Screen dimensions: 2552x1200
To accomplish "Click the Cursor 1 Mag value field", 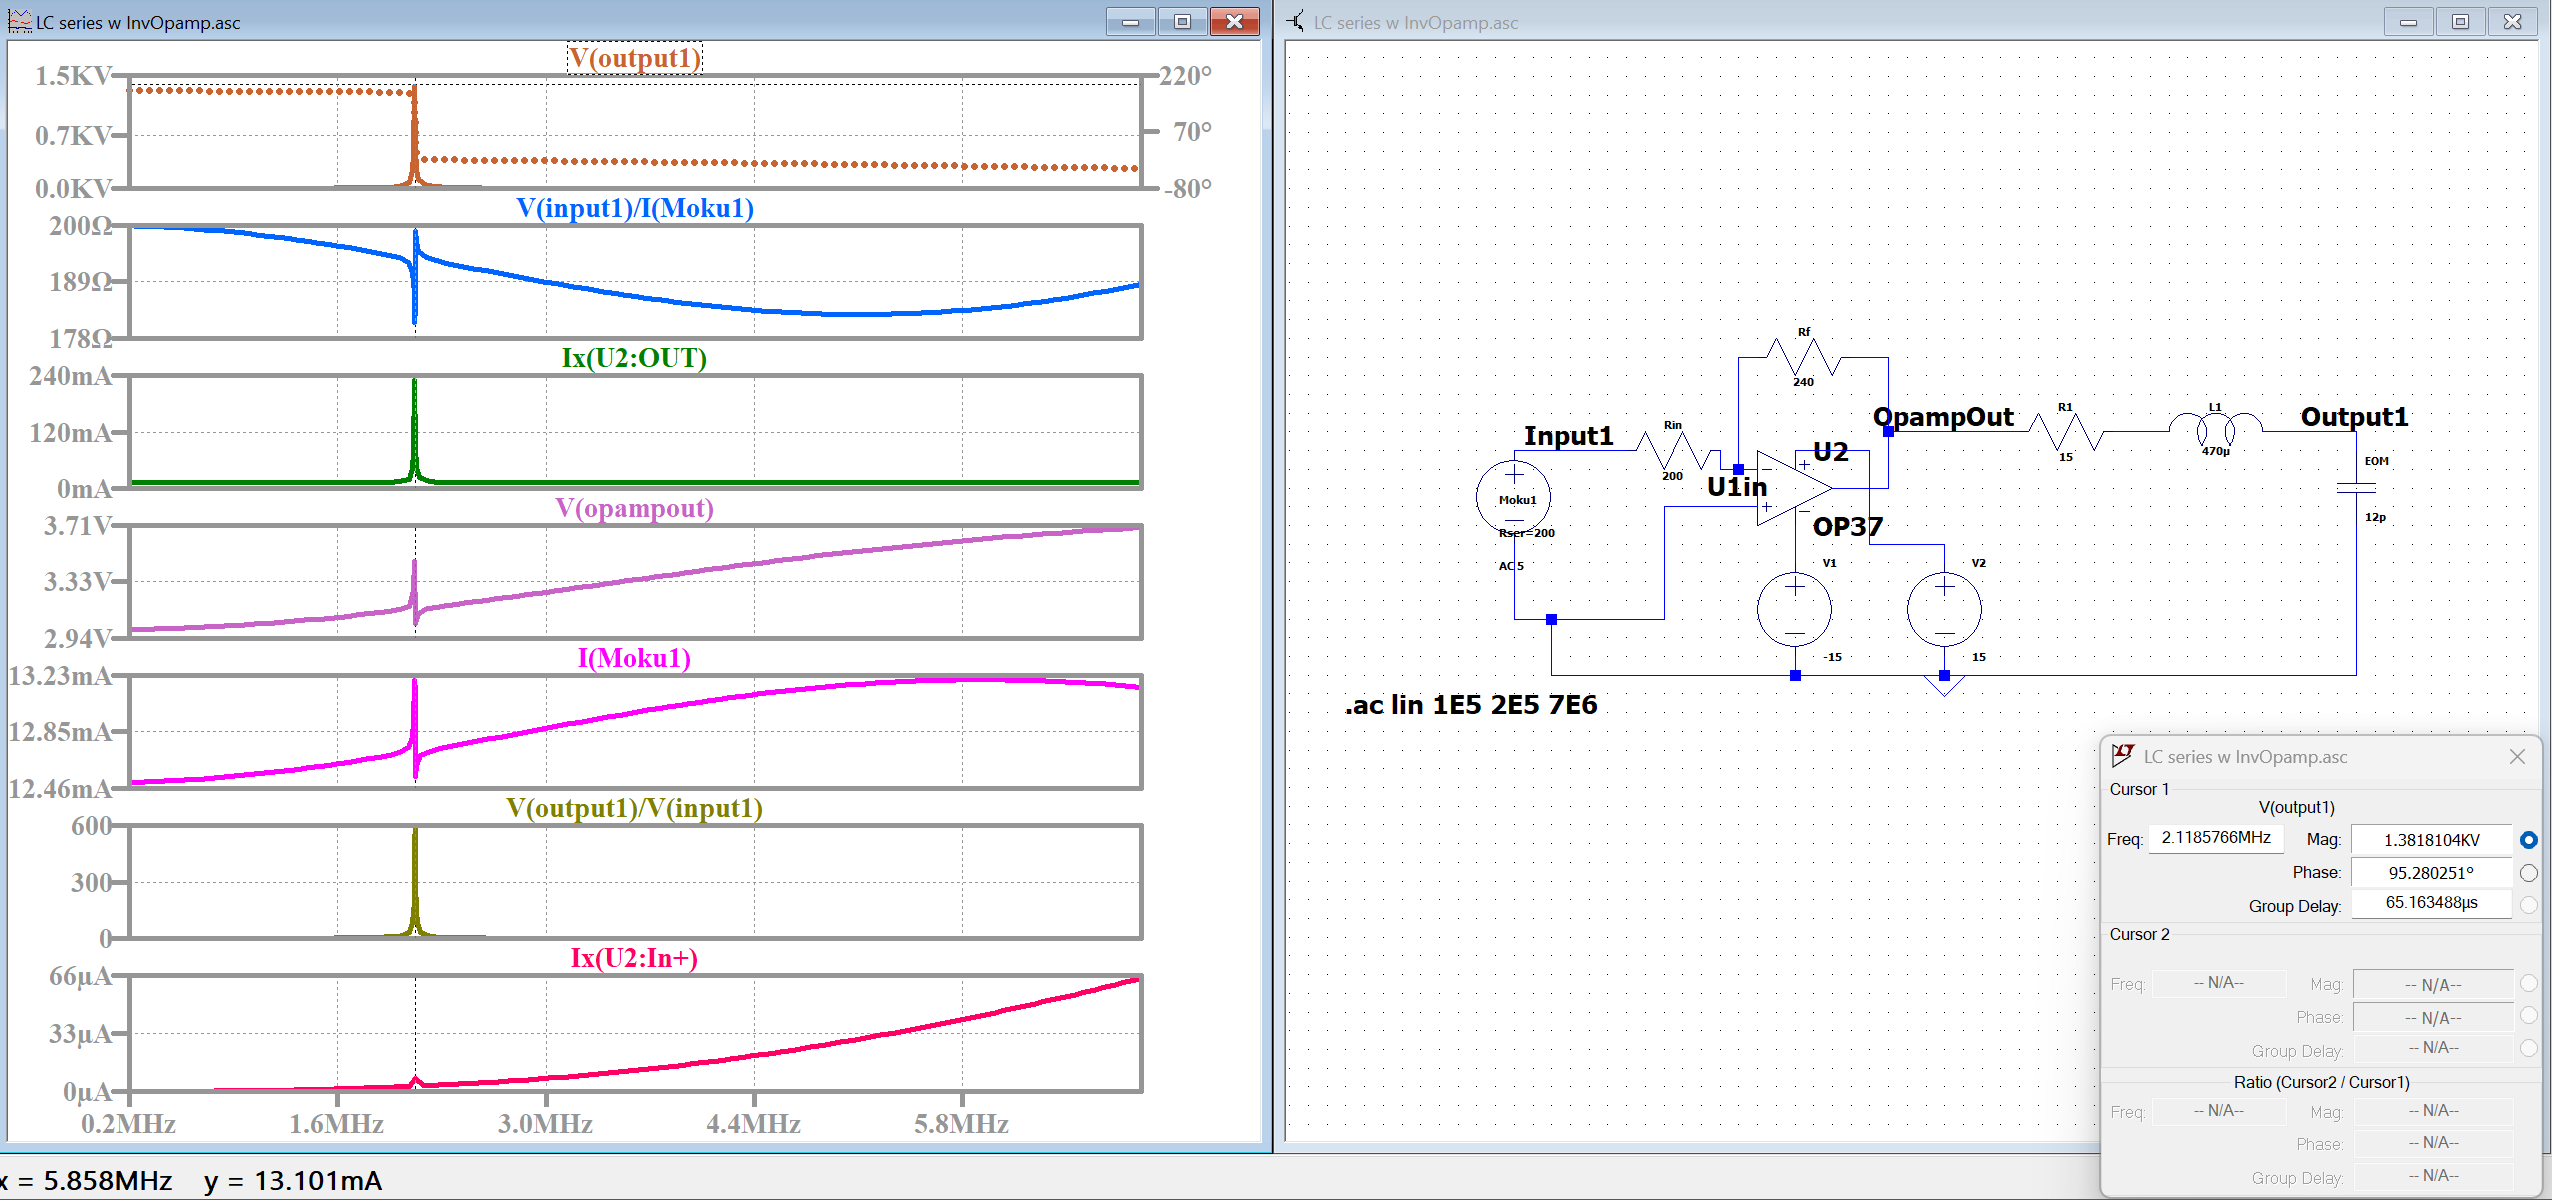I will pos(2431,840).
